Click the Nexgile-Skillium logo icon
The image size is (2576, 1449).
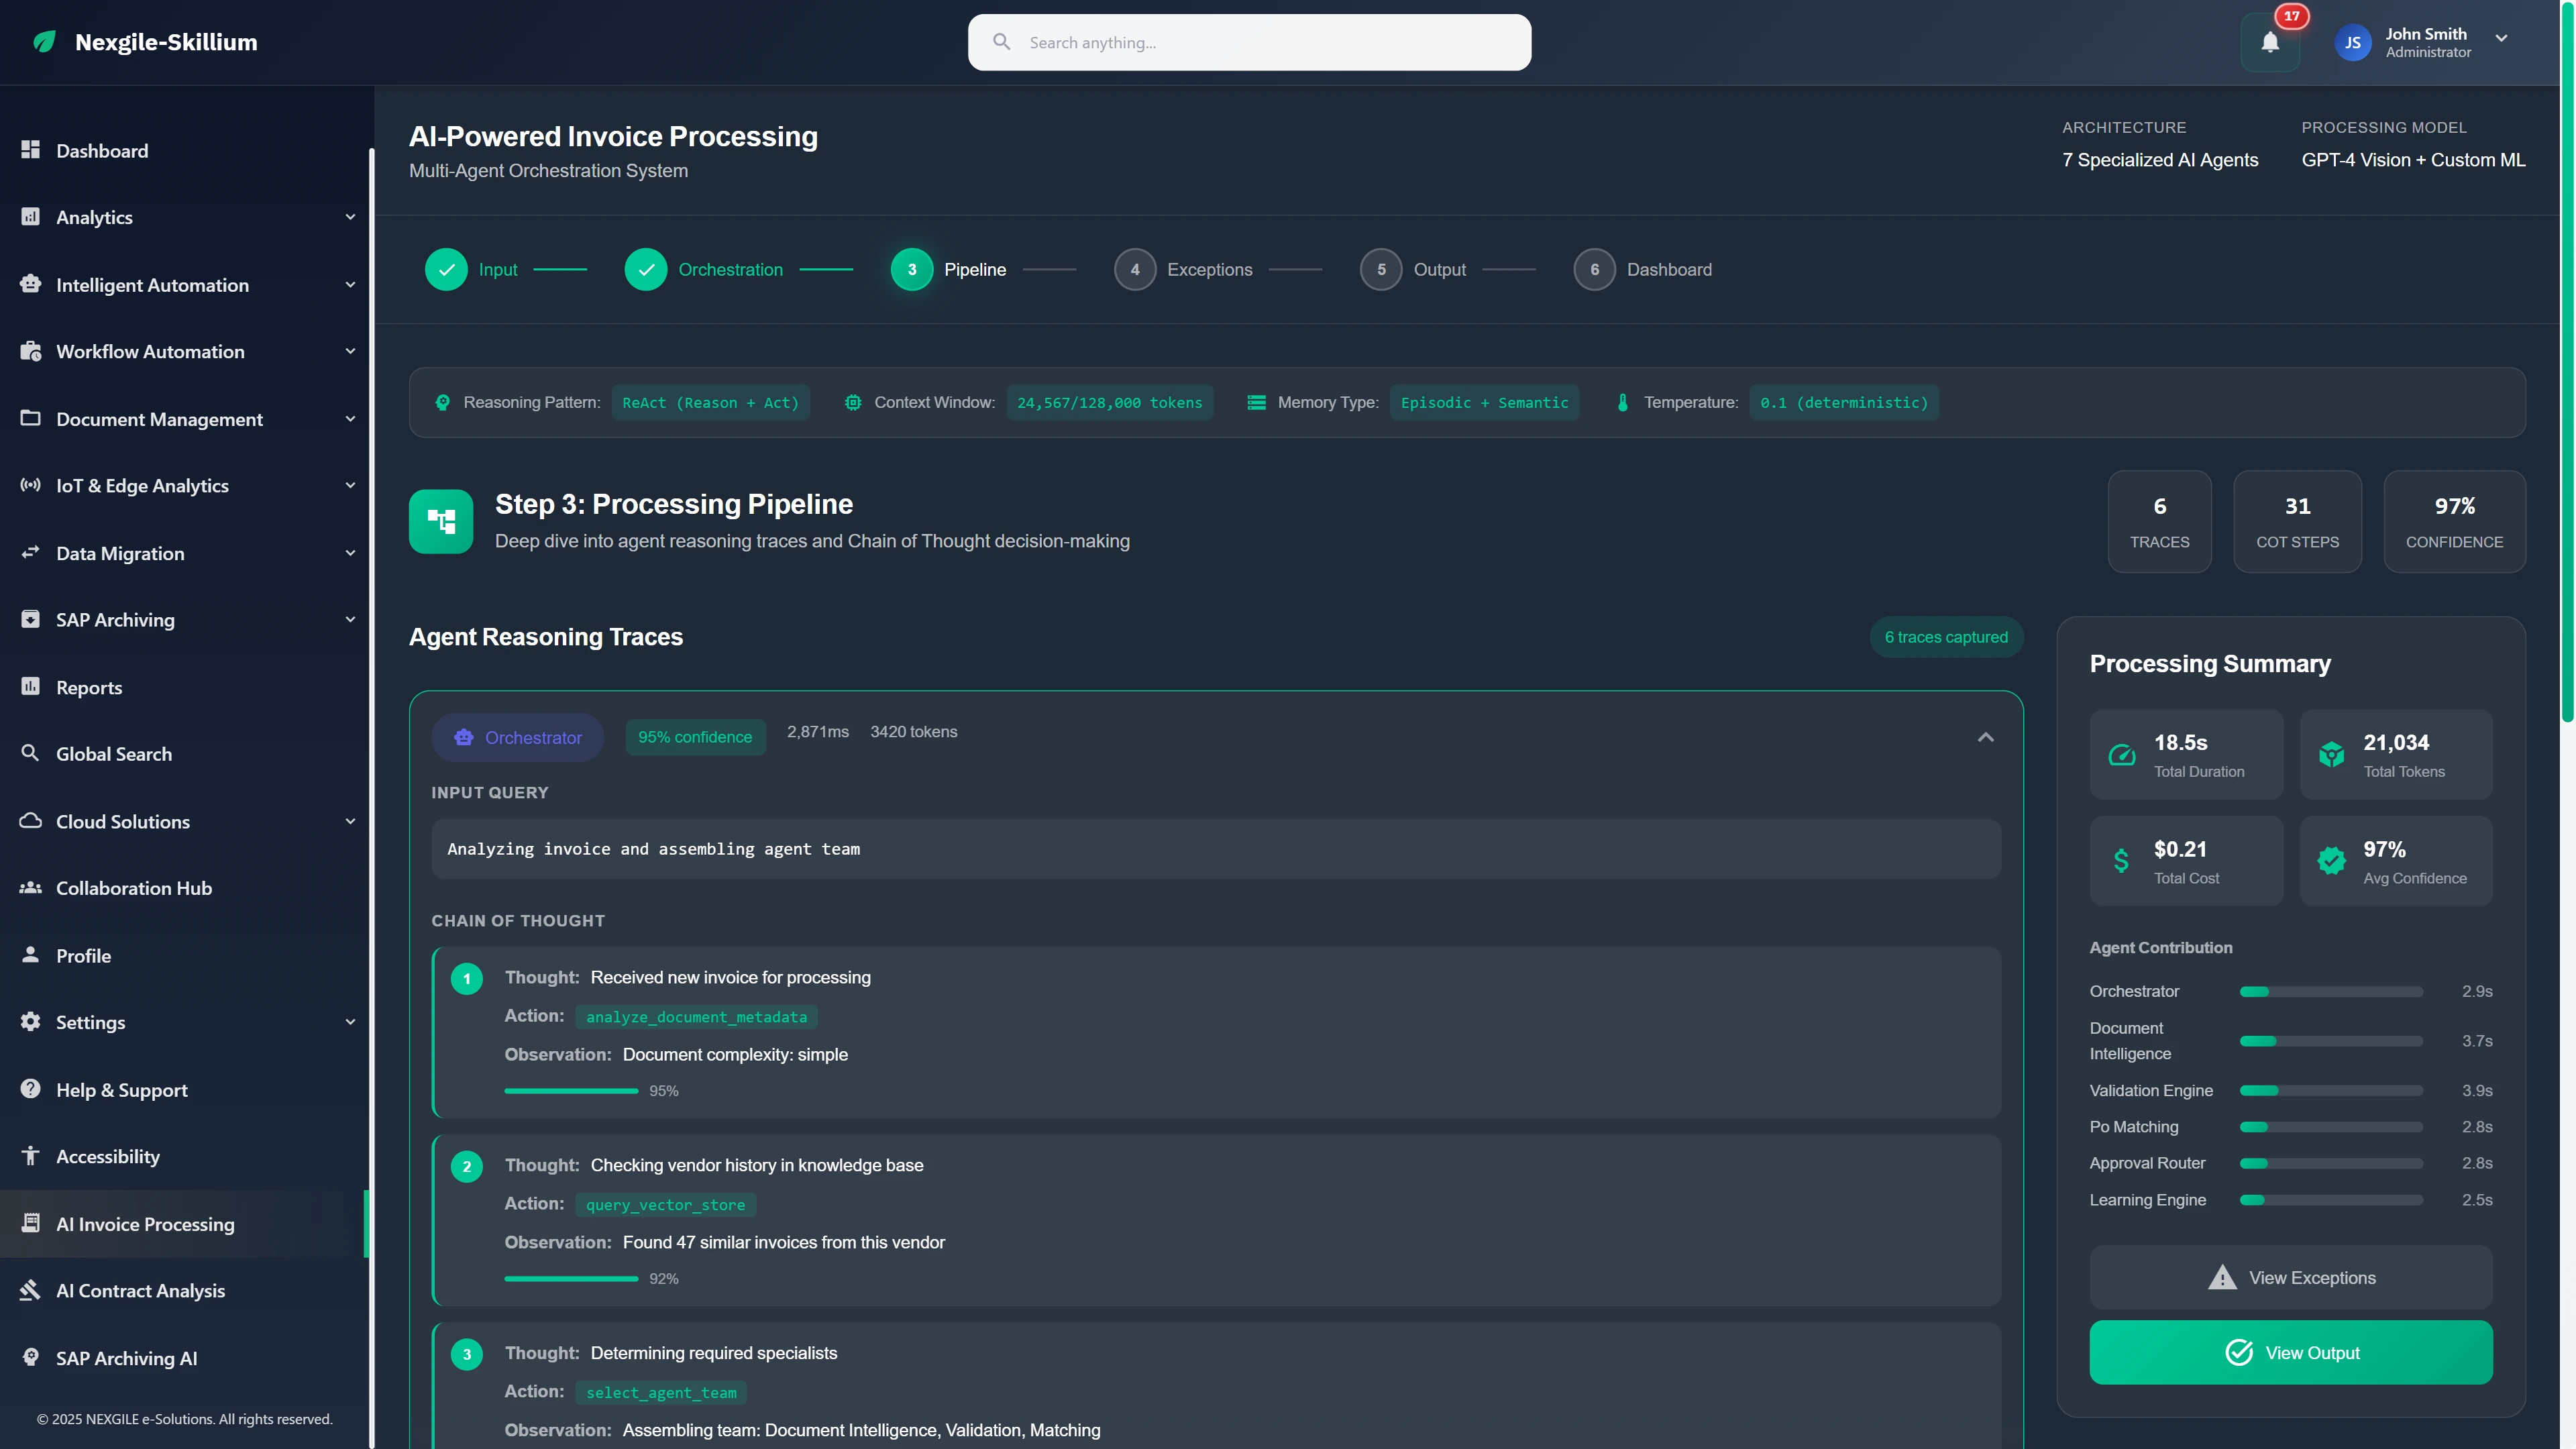pos(44,41)
